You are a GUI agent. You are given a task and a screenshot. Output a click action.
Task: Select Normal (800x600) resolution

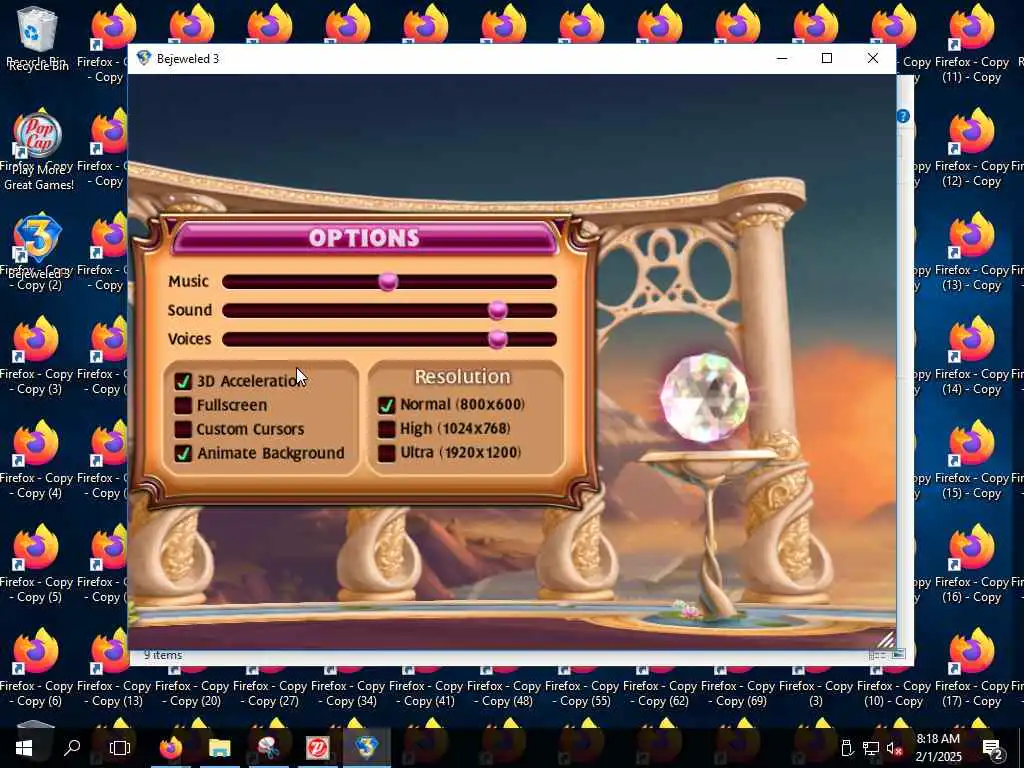point(387,405)
